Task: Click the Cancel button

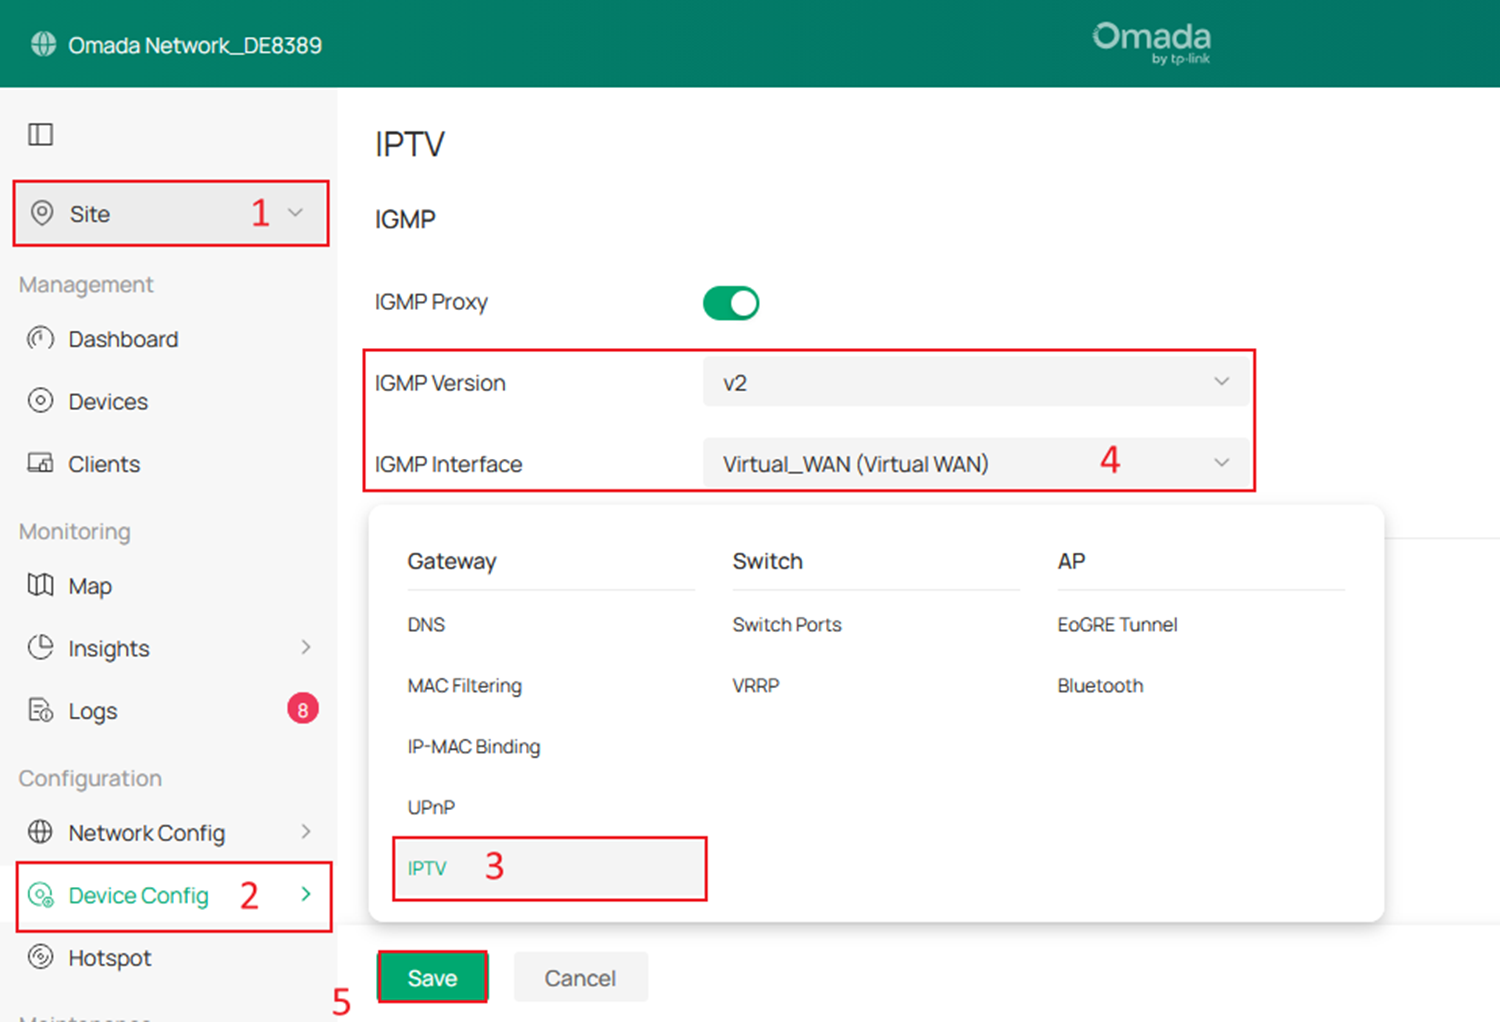Action: [580, 977]
